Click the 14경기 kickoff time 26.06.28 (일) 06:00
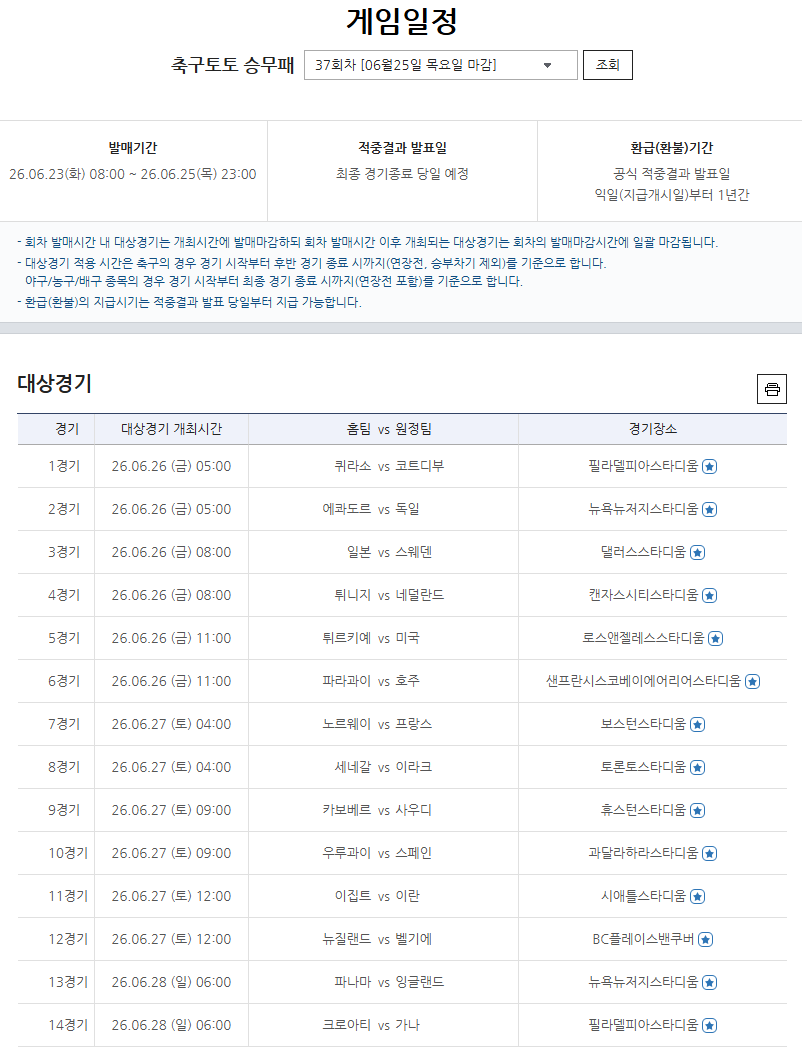The image size is (802, 1051). click(x=172, y=1025)
